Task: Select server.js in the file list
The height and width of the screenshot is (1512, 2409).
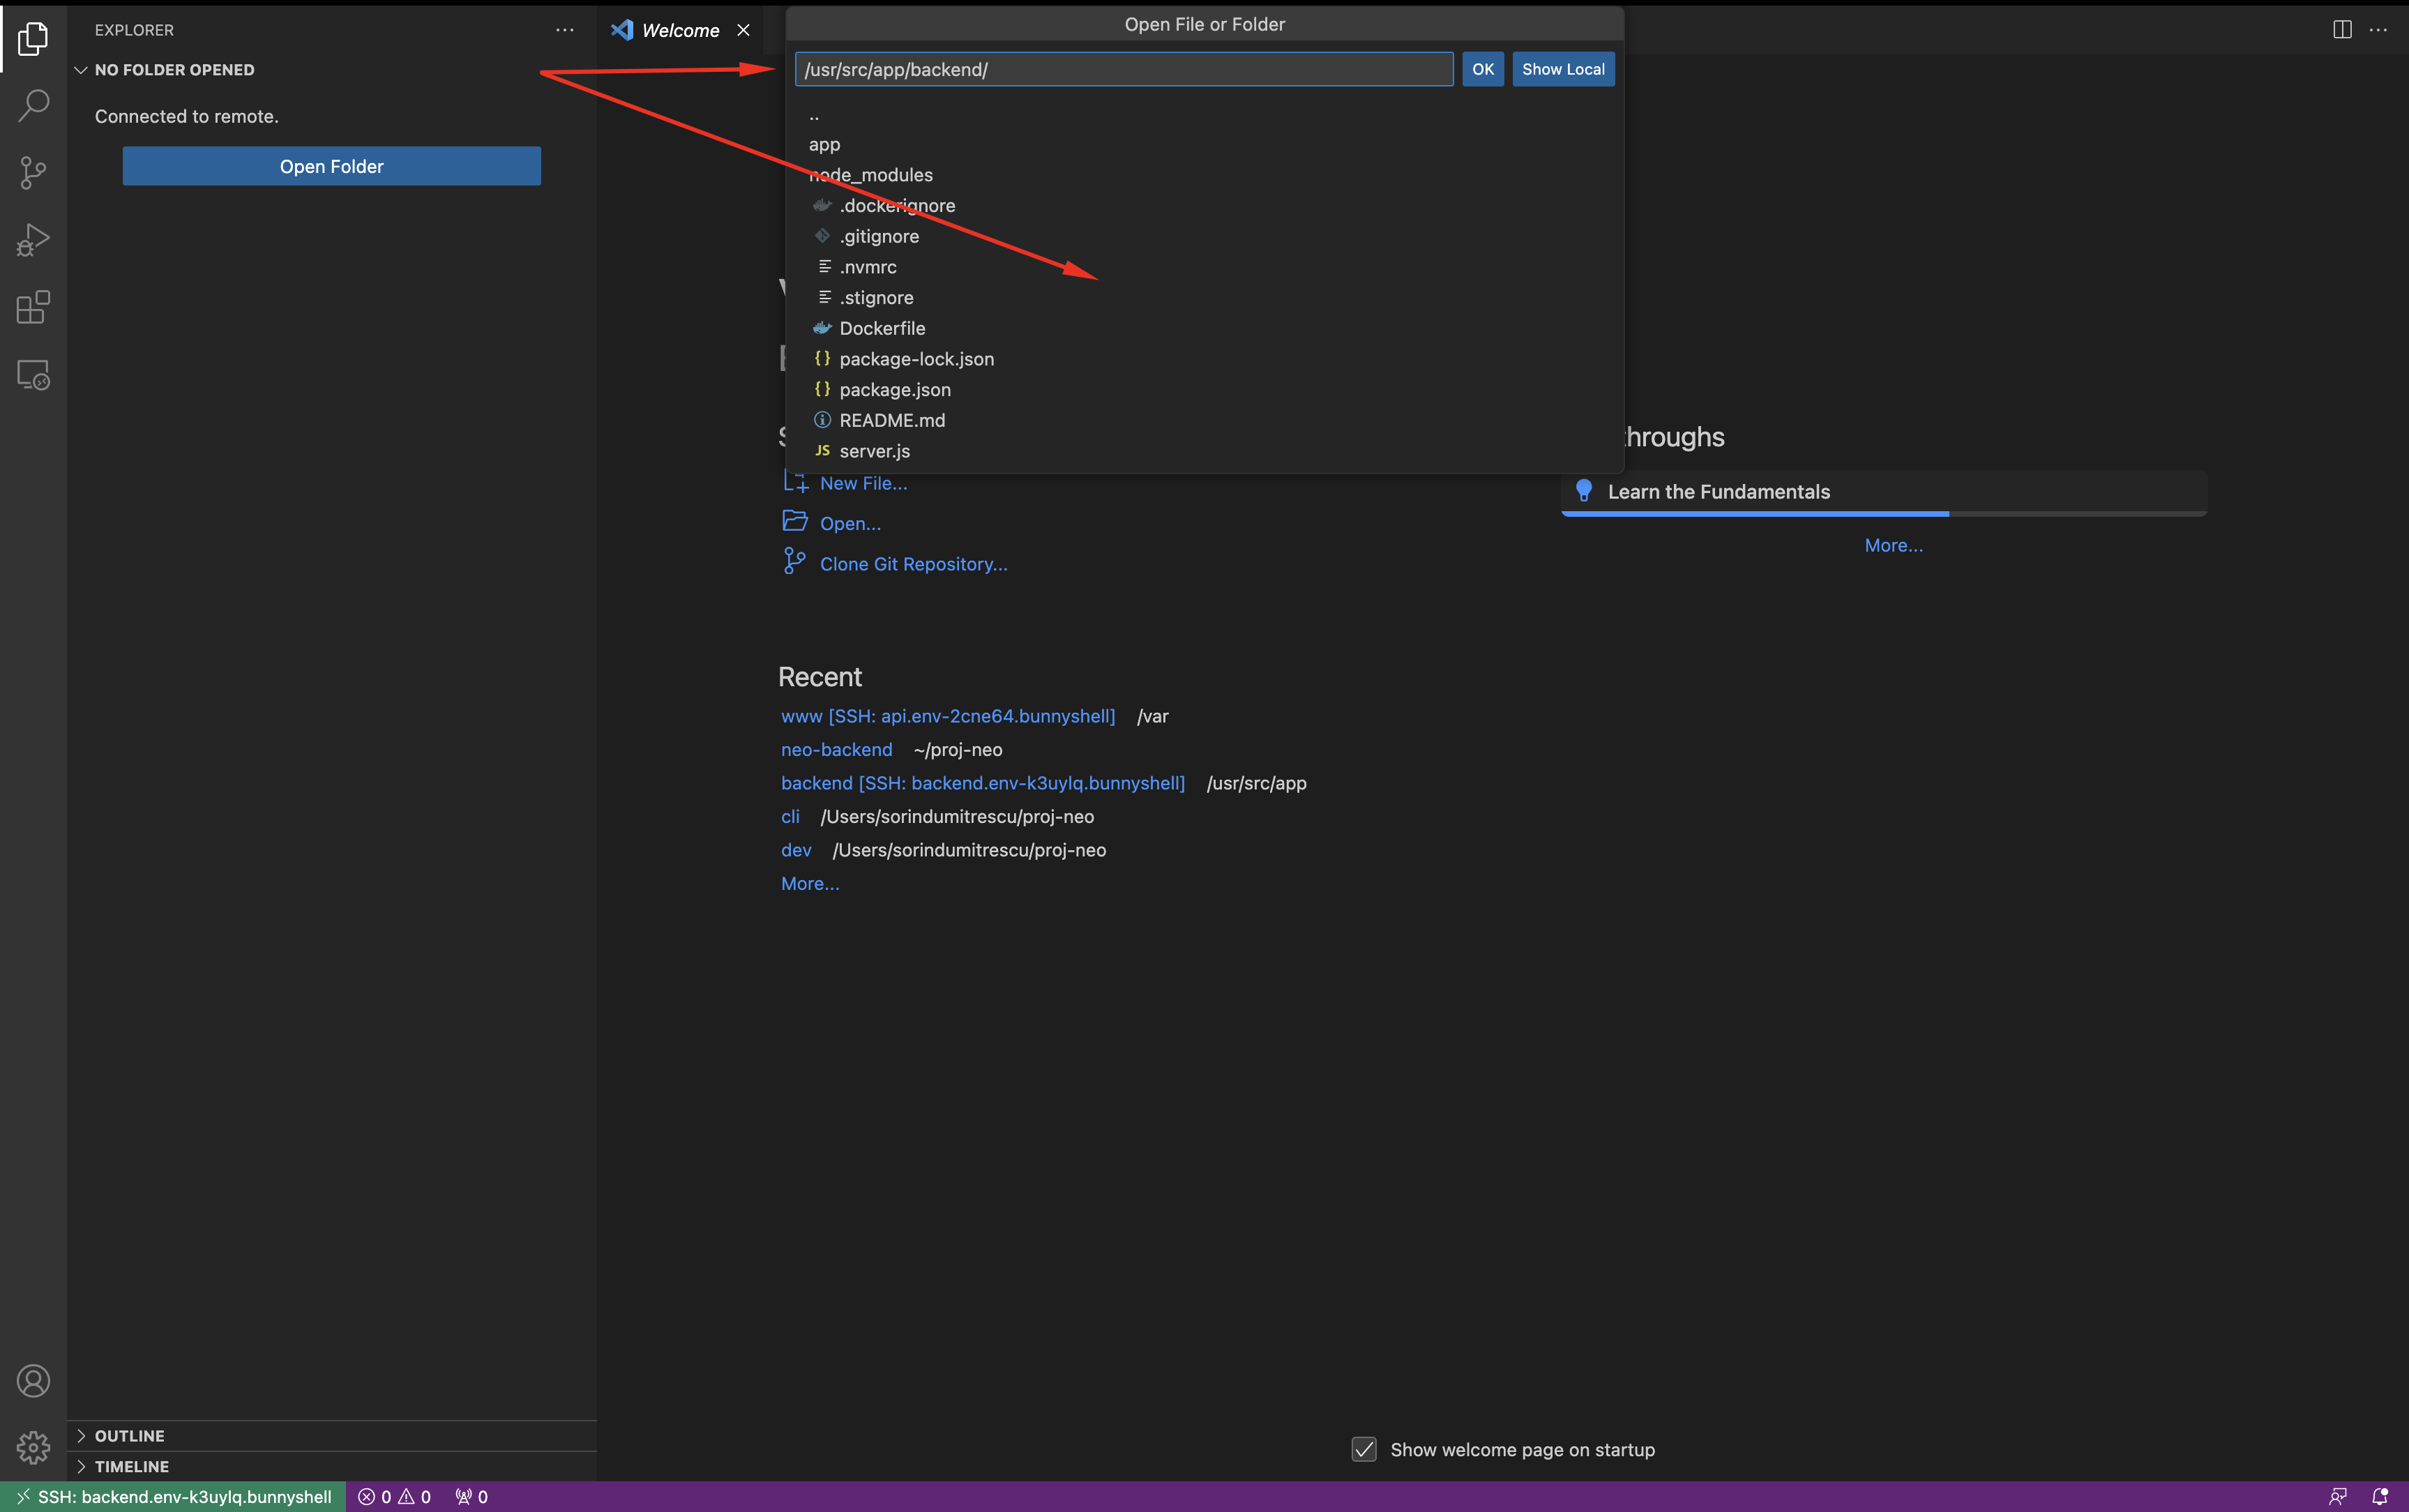Action: tap(874, 451)
